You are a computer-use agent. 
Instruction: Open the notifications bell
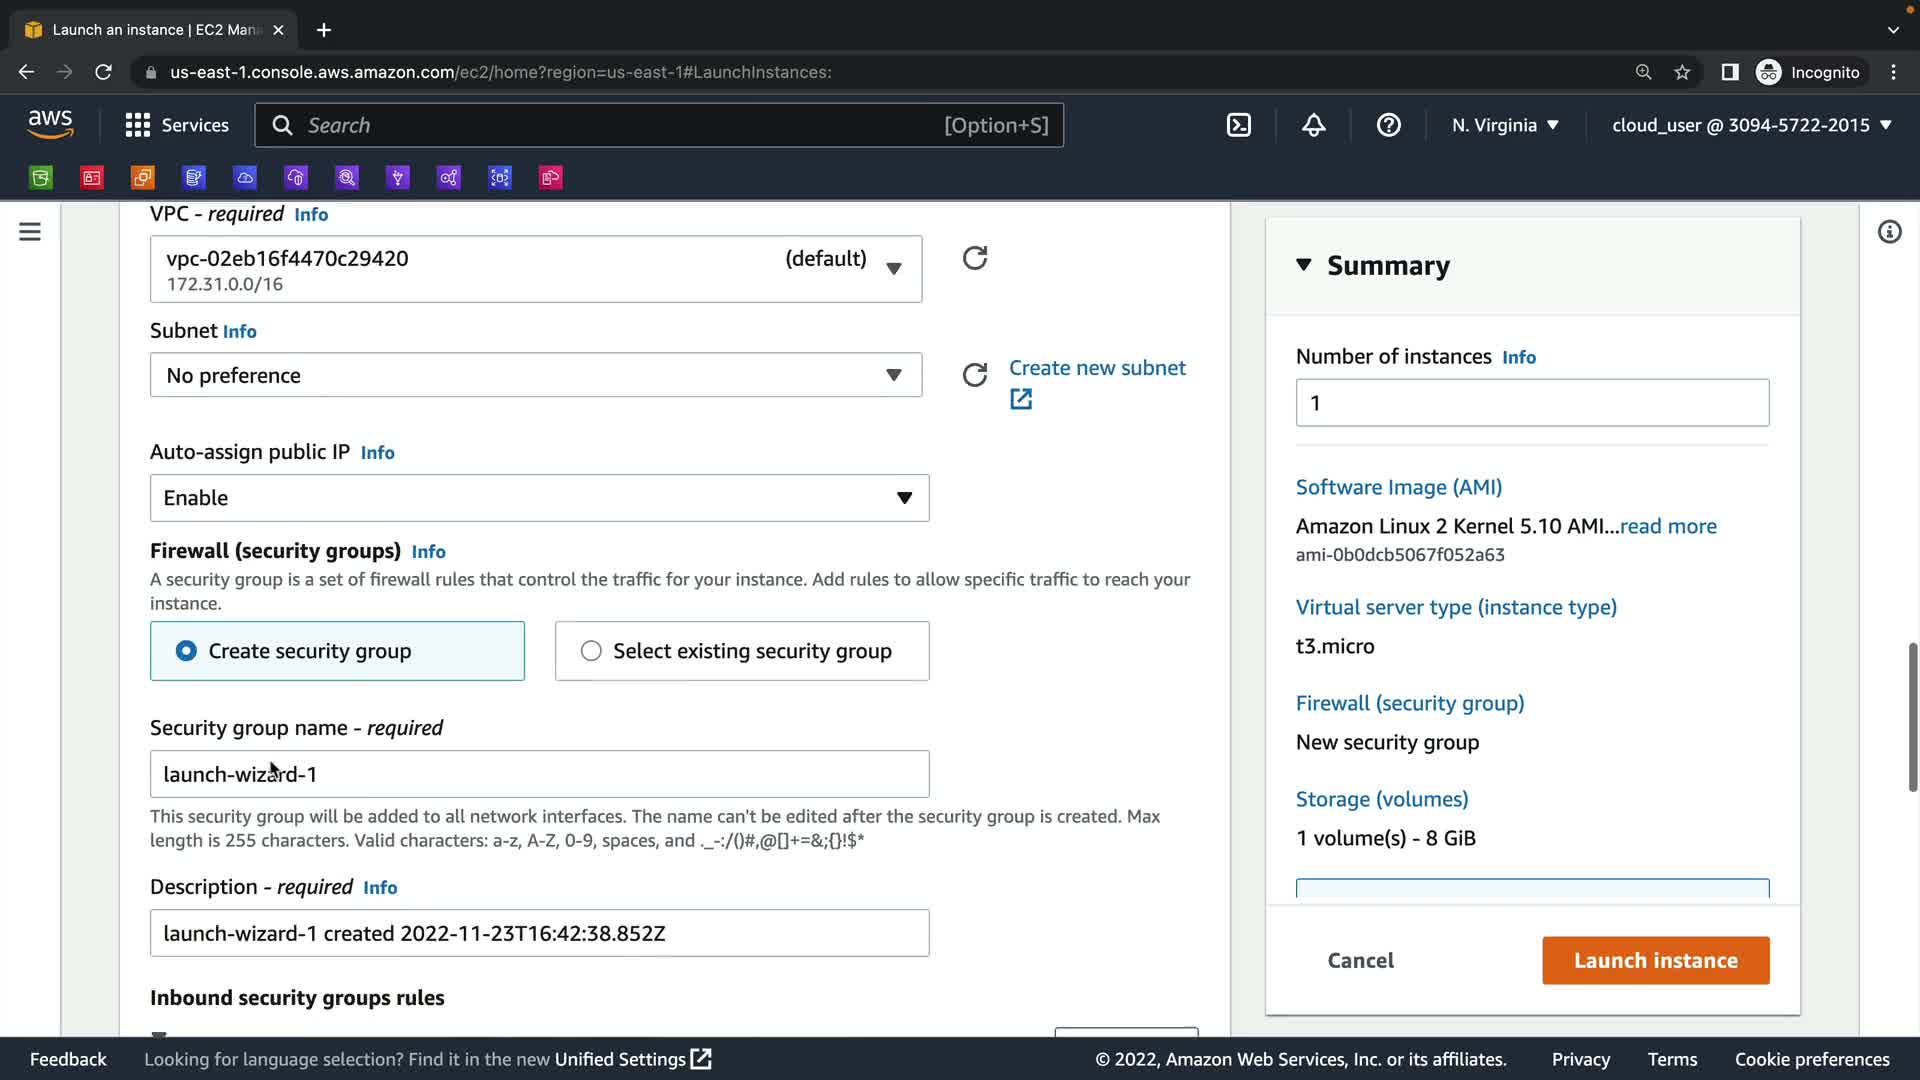(x=1313, y=125)
